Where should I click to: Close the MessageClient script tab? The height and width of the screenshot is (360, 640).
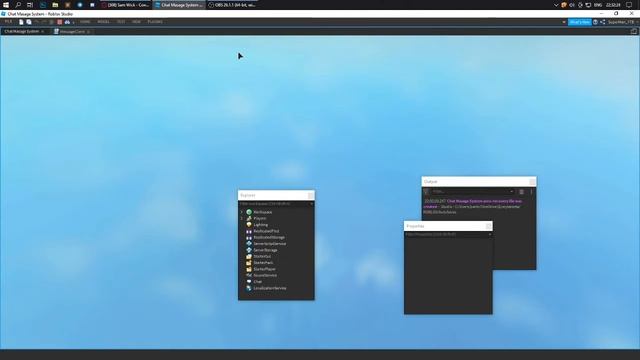88,31
